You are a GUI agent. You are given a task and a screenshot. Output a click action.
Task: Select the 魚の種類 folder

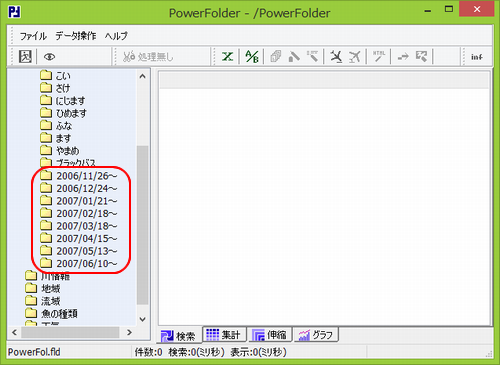point(51,313)
